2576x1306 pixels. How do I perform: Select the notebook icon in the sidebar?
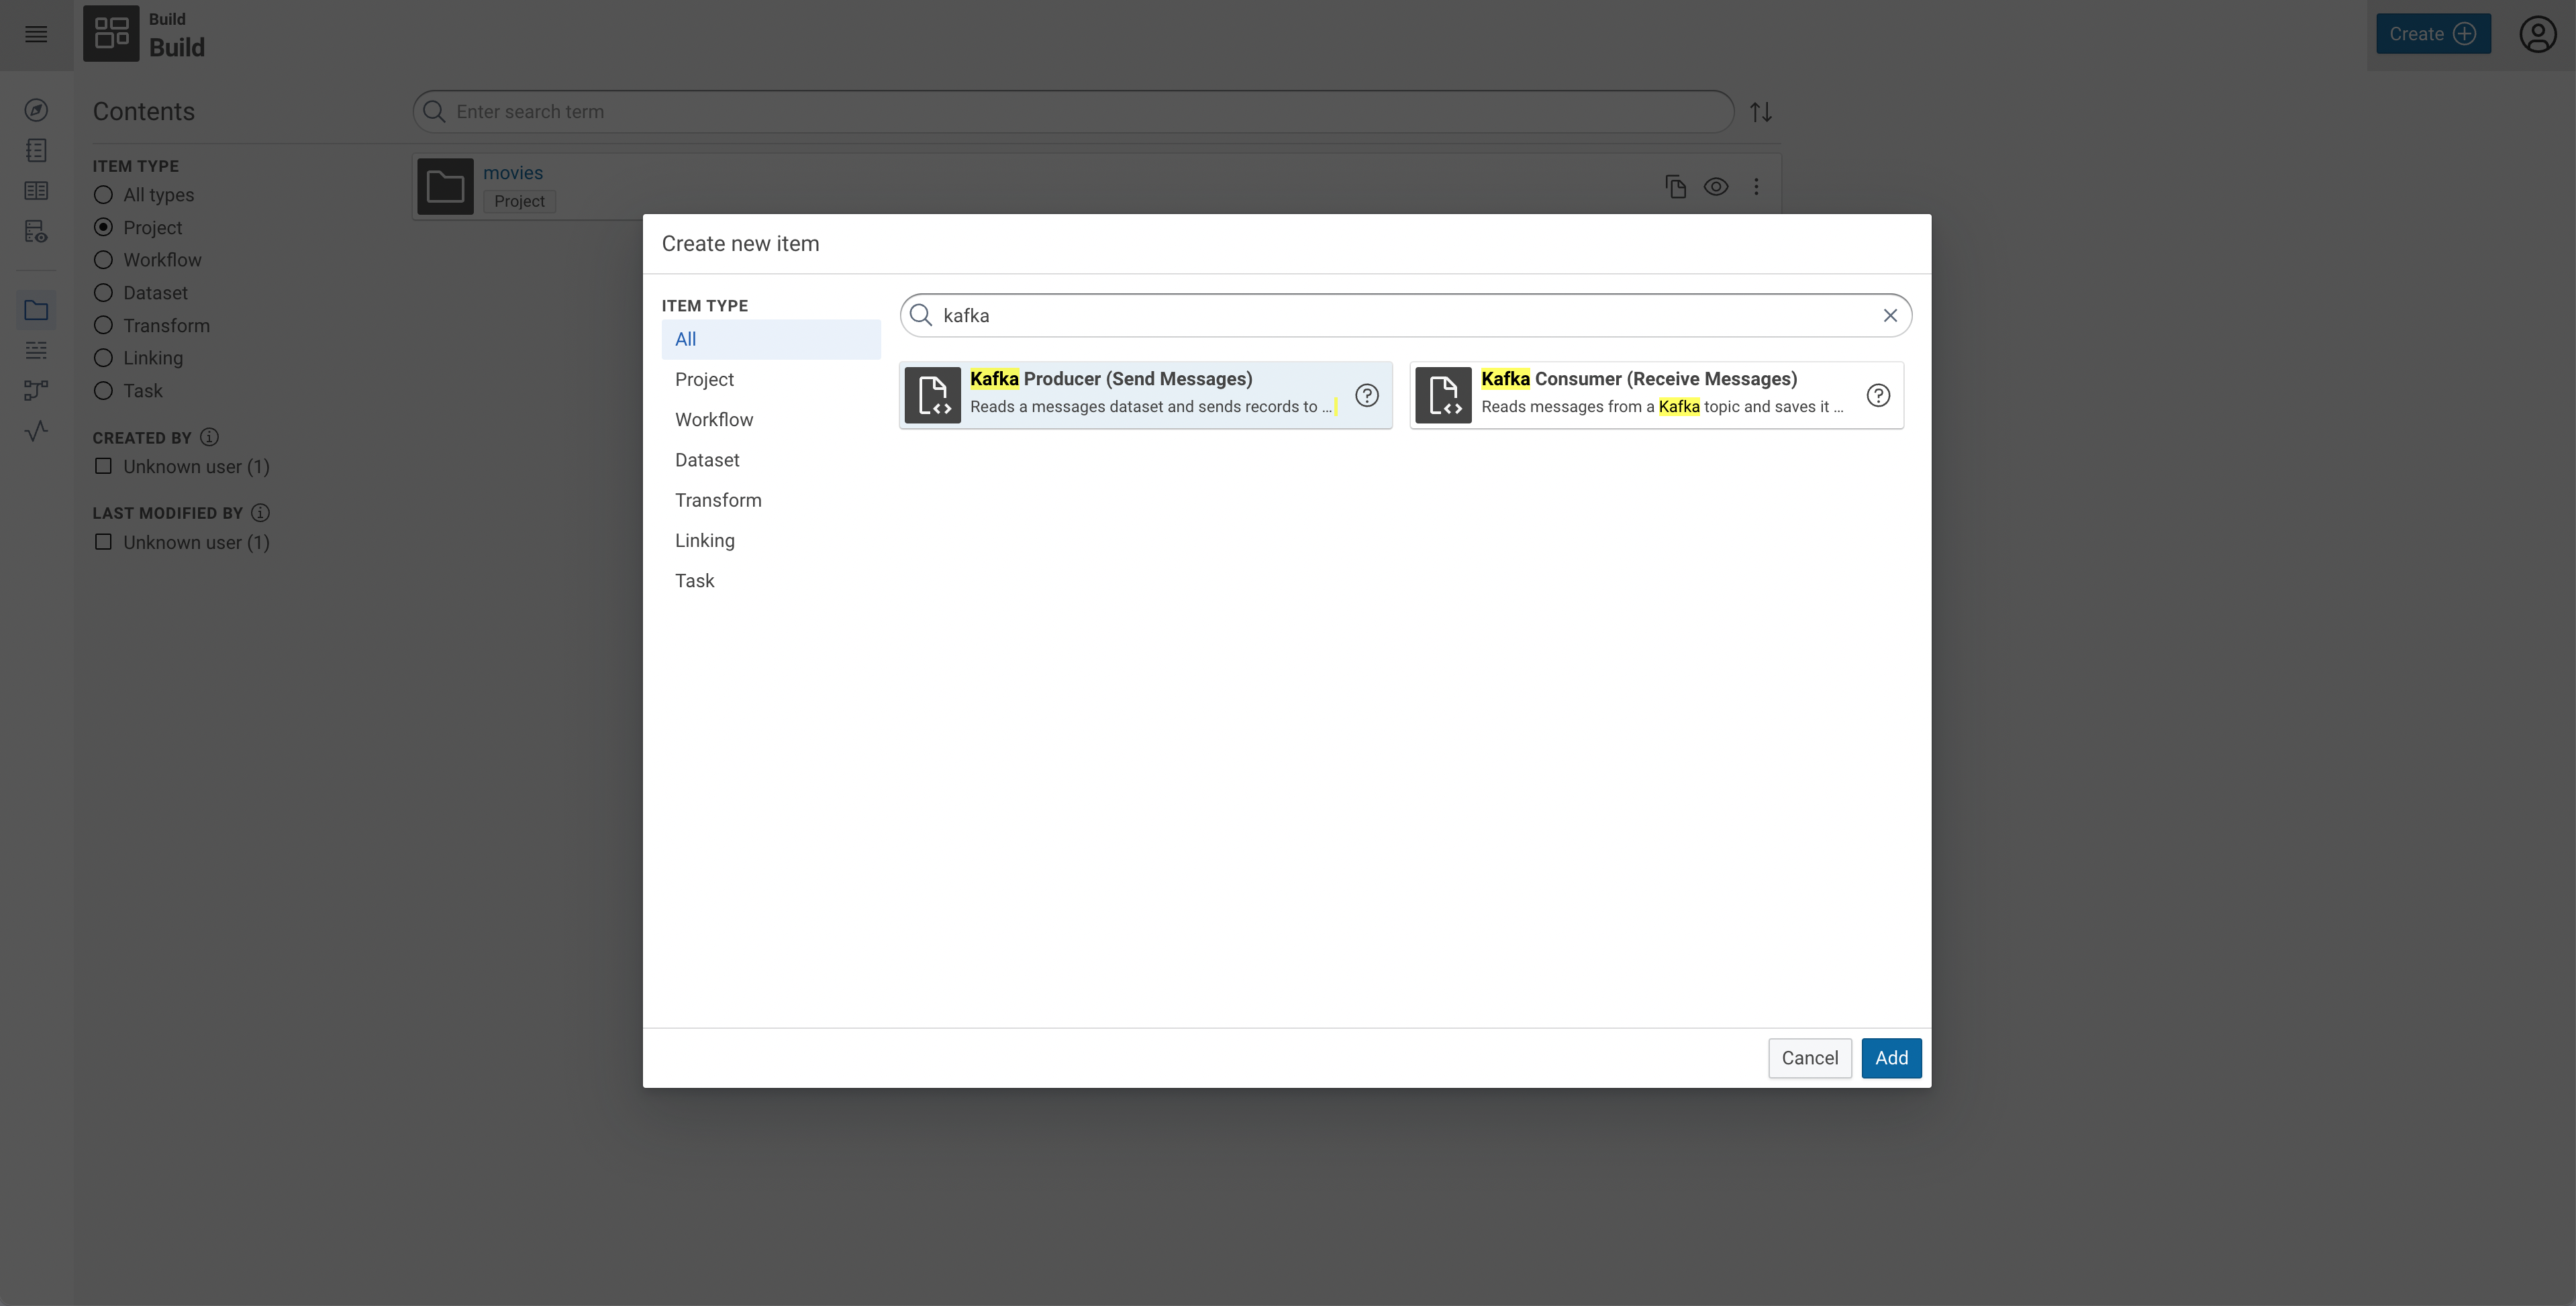pyautogui.click(x=36, y=150)
